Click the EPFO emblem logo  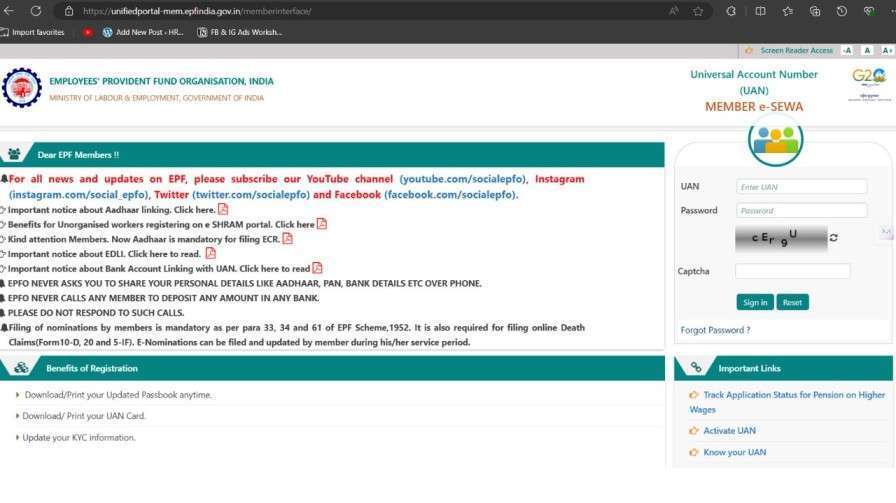[x=22, y=87]
